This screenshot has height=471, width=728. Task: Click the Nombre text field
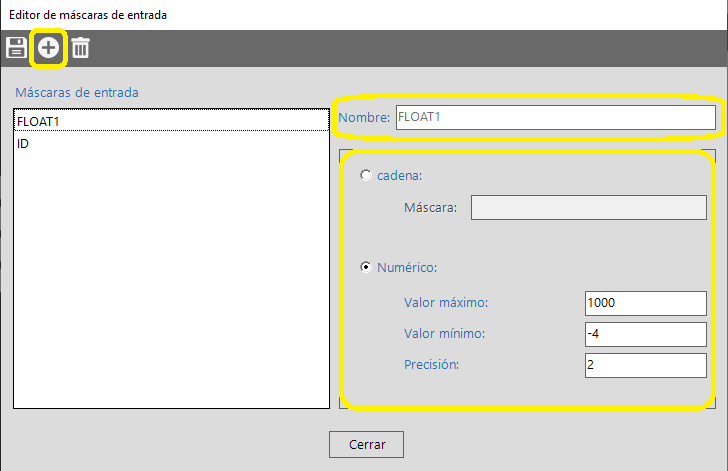pos(555,117)
